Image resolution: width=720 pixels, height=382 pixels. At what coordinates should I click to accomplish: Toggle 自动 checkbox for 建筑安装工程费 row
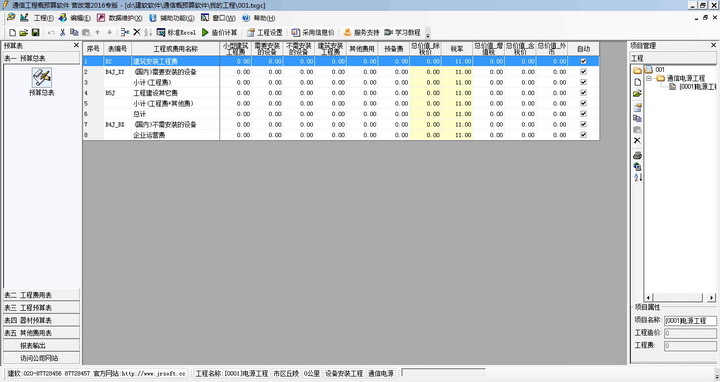pos(583,61)
